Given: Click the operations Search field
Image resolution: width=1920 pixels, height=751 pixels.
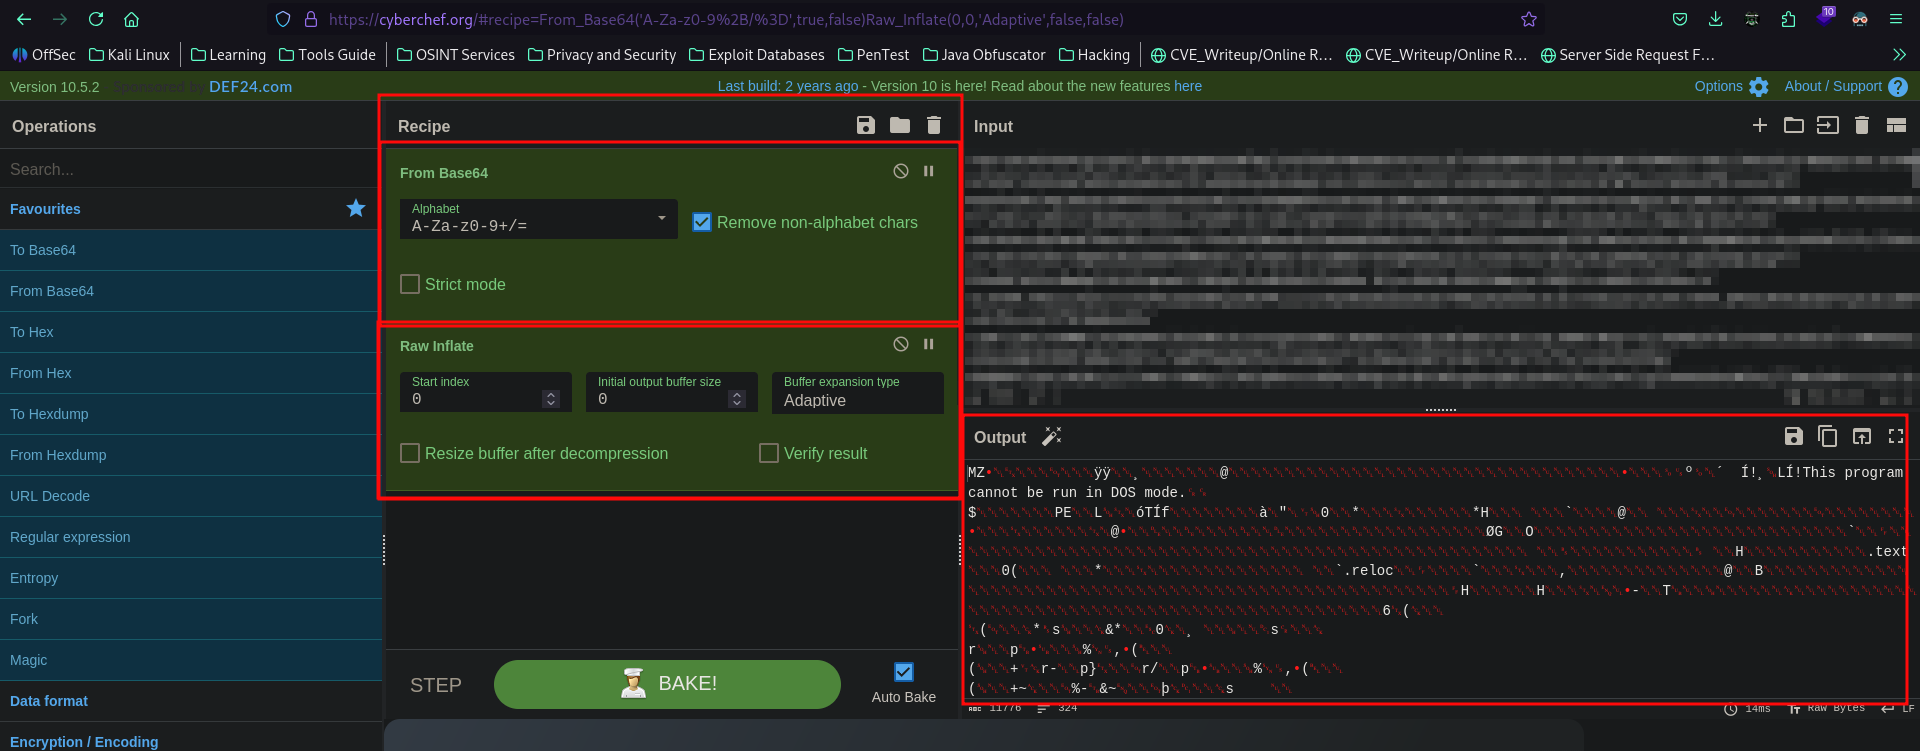Looking at the screenshot, I should [190, 169].
